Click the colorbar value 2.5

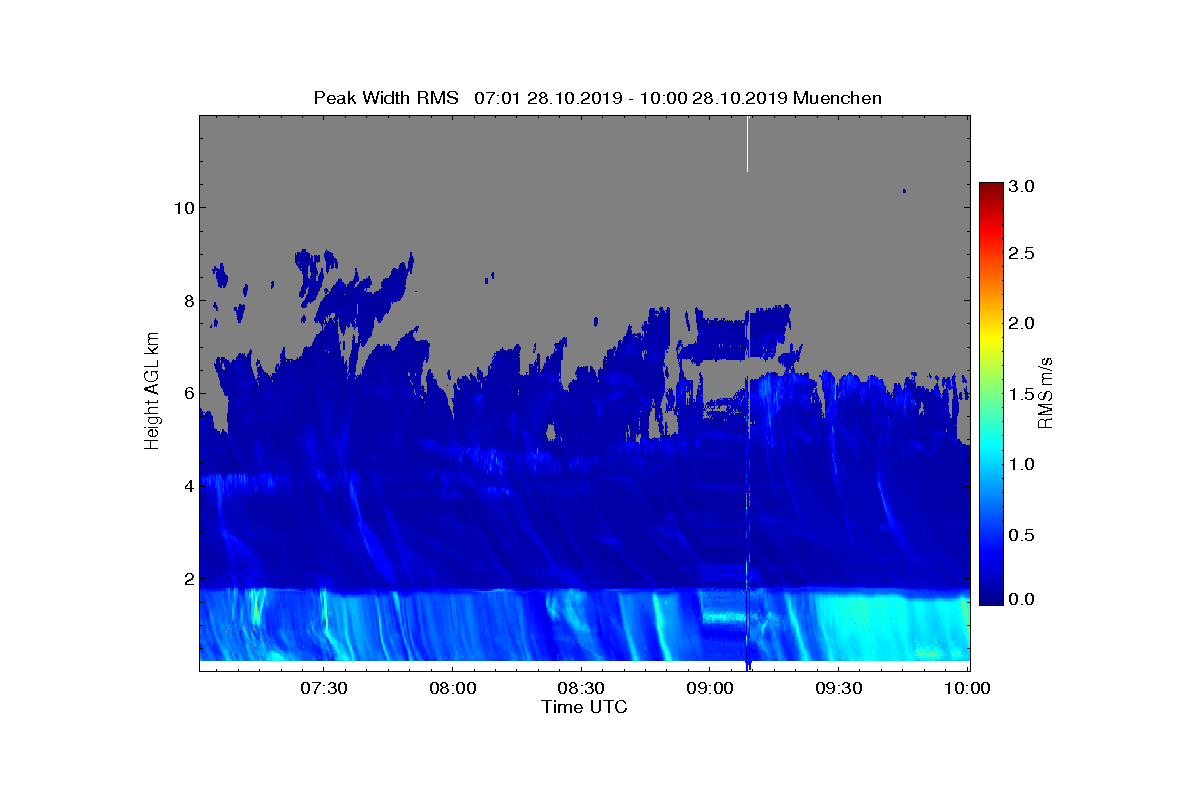1022,254
